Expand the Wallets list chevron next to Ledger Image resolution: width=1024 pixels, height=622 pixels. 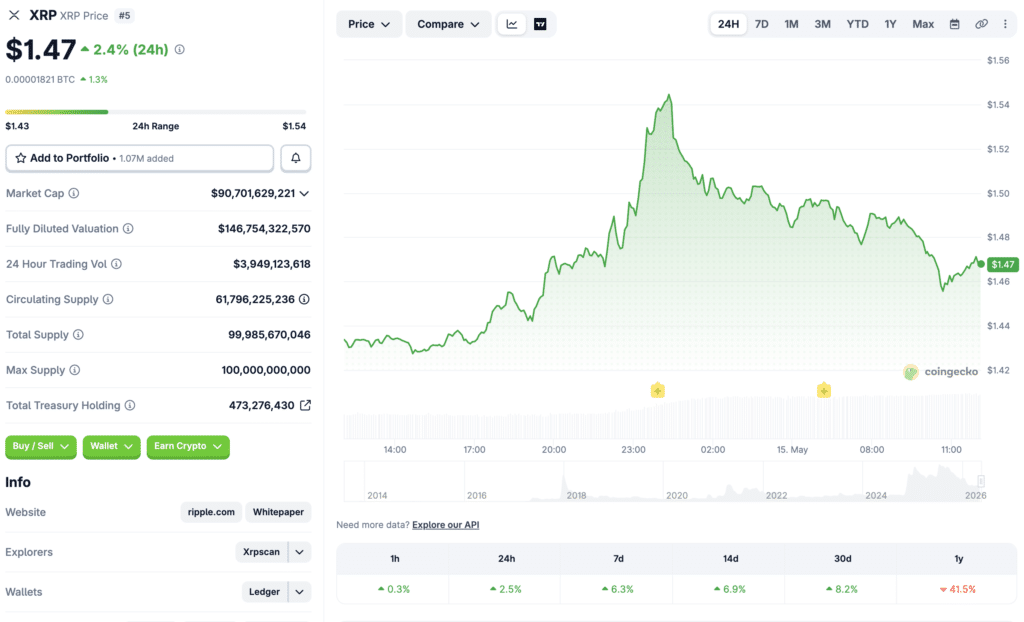tap(299, 592)
